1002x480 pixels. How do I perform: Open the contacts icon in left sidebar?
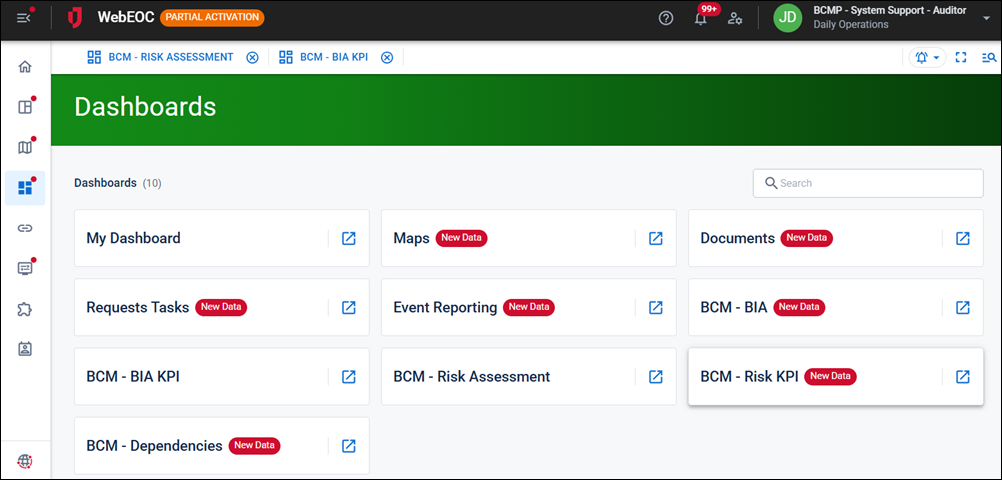pyautogui.click(x=25, y=349)
